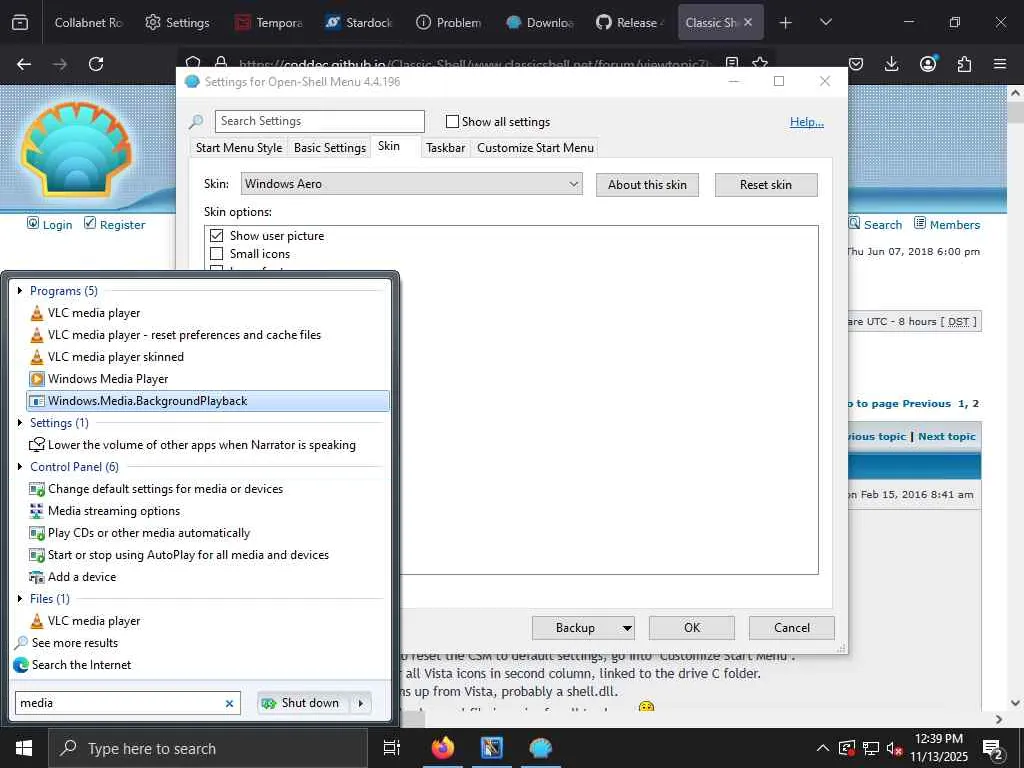The height and width of the screenshot is (768, 1024).
Task: Open Backup button dropdown arrow
Action: click(627, 628)
